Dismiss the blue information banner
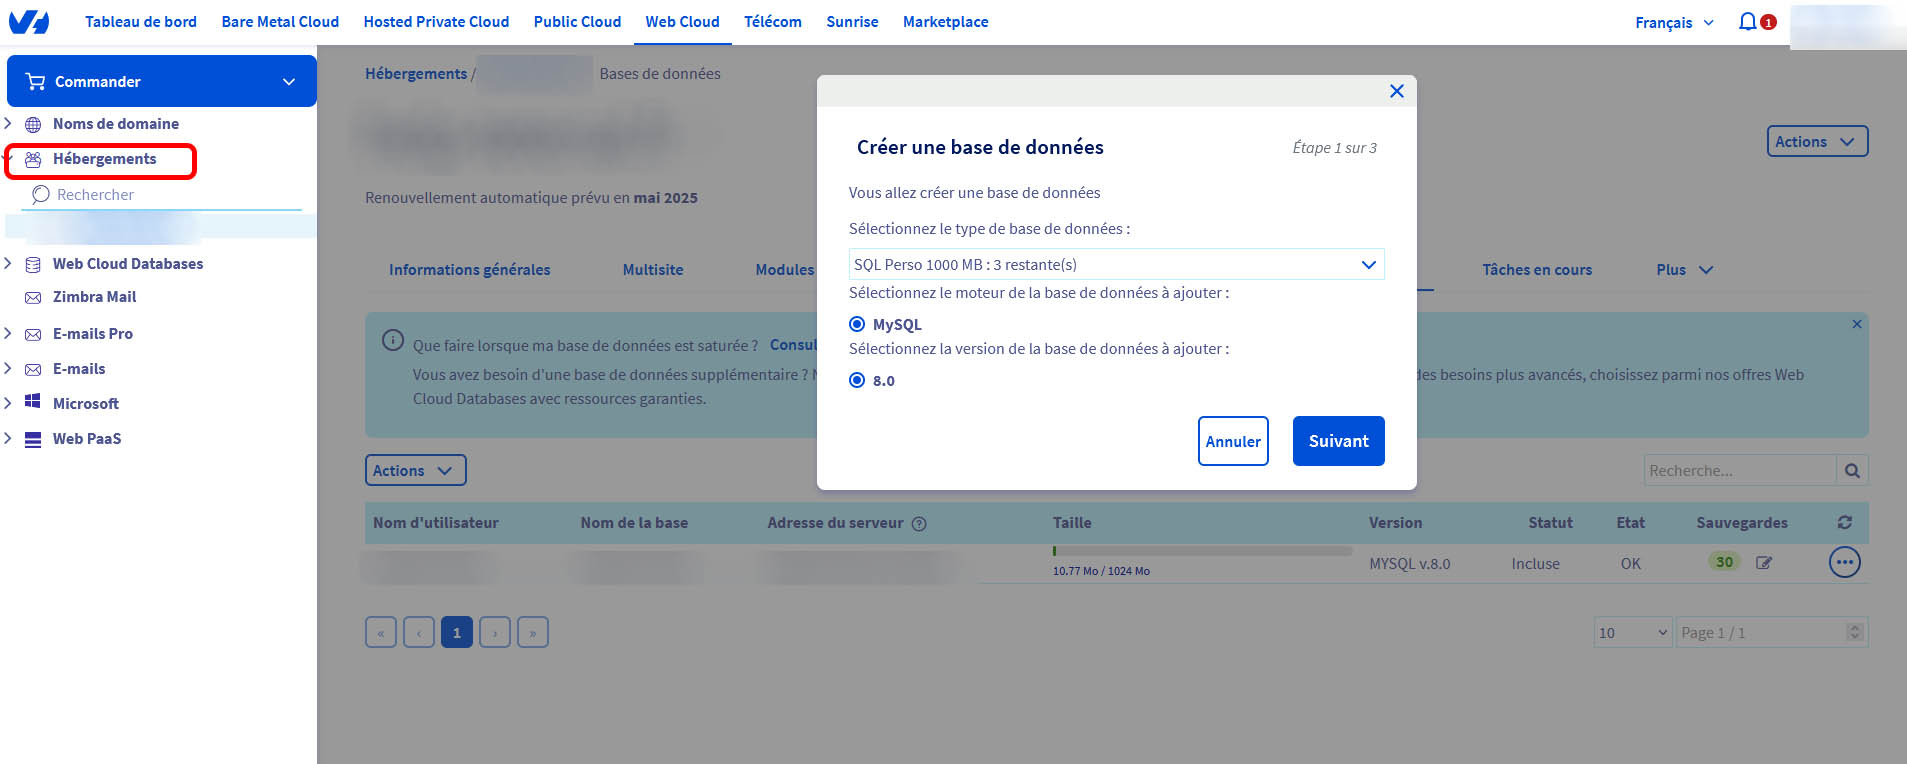 pyautogui.click(x=1856, y=325)
